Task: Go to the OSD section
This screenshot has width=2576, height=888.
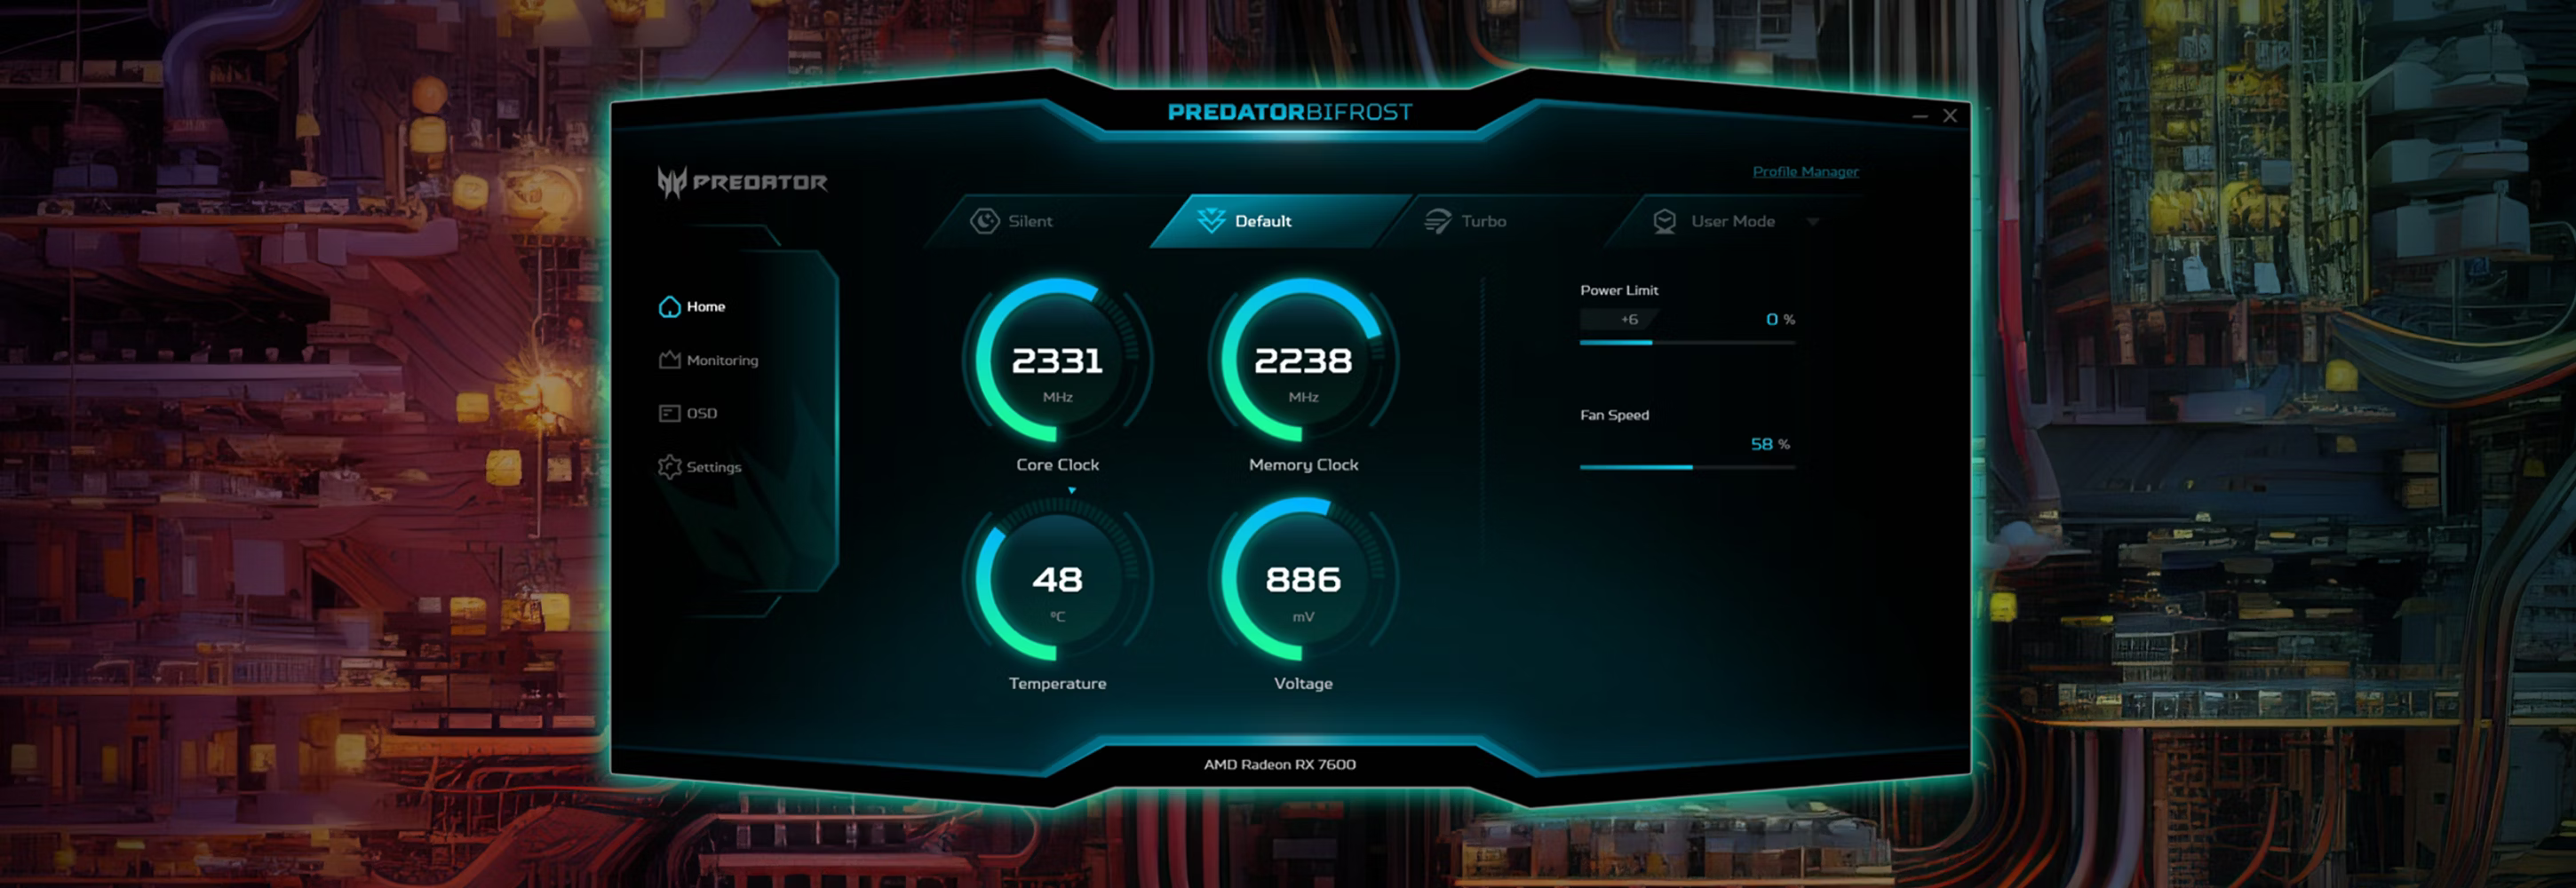Action: point(688,413)
